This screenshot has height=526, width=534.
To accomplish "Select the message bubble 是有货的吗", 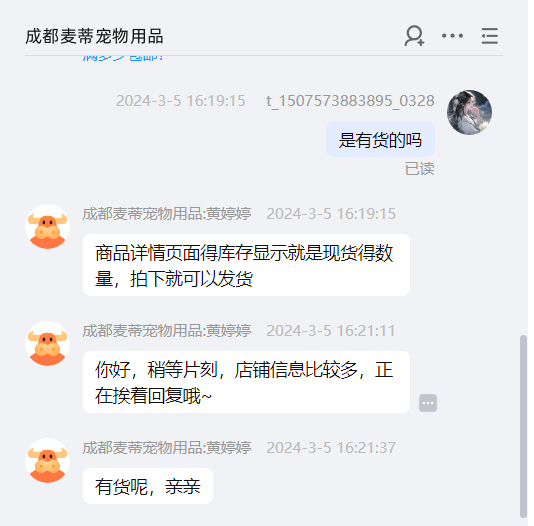I will 380,140.
